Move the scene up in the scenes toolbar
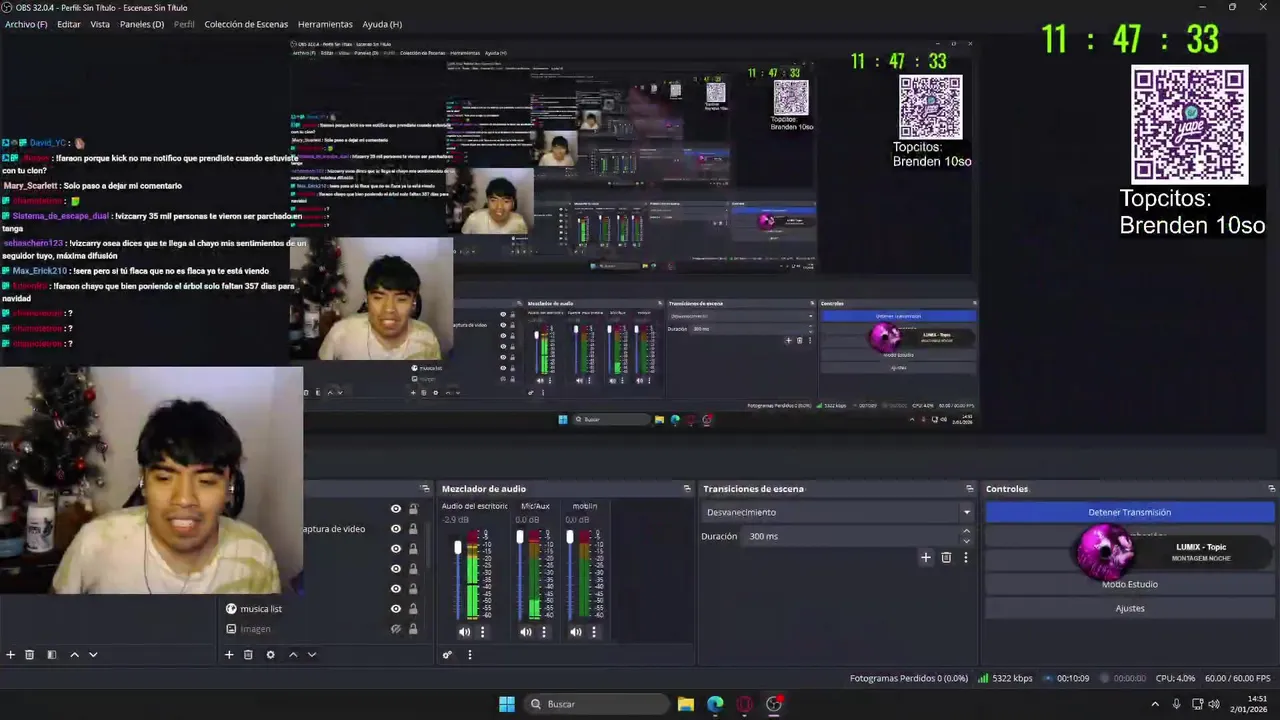Screen dimensions: 1280x720 pyautogui.click(x=74, y=655)
